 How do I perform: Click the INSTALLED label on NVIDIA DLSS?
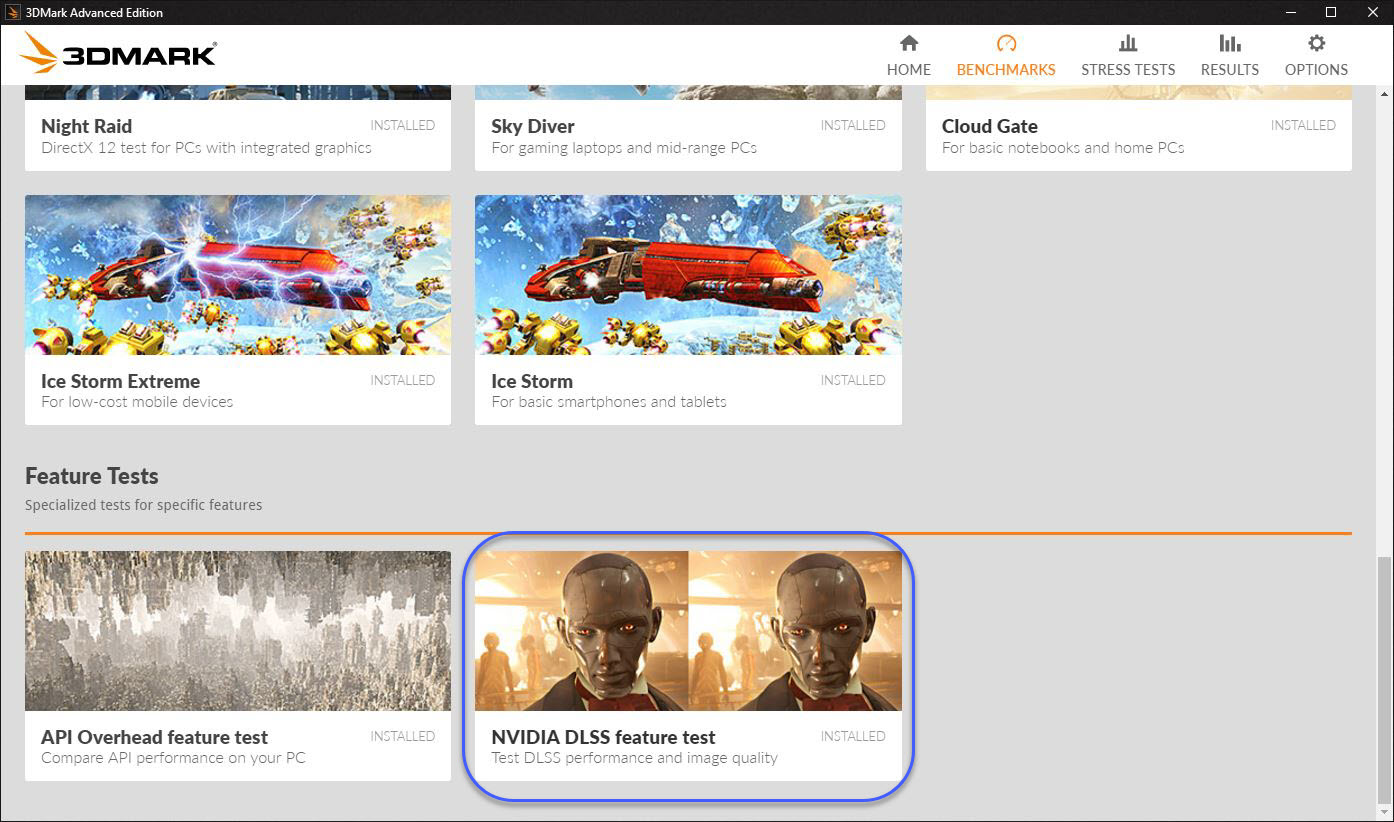click(x=853, y=736)
